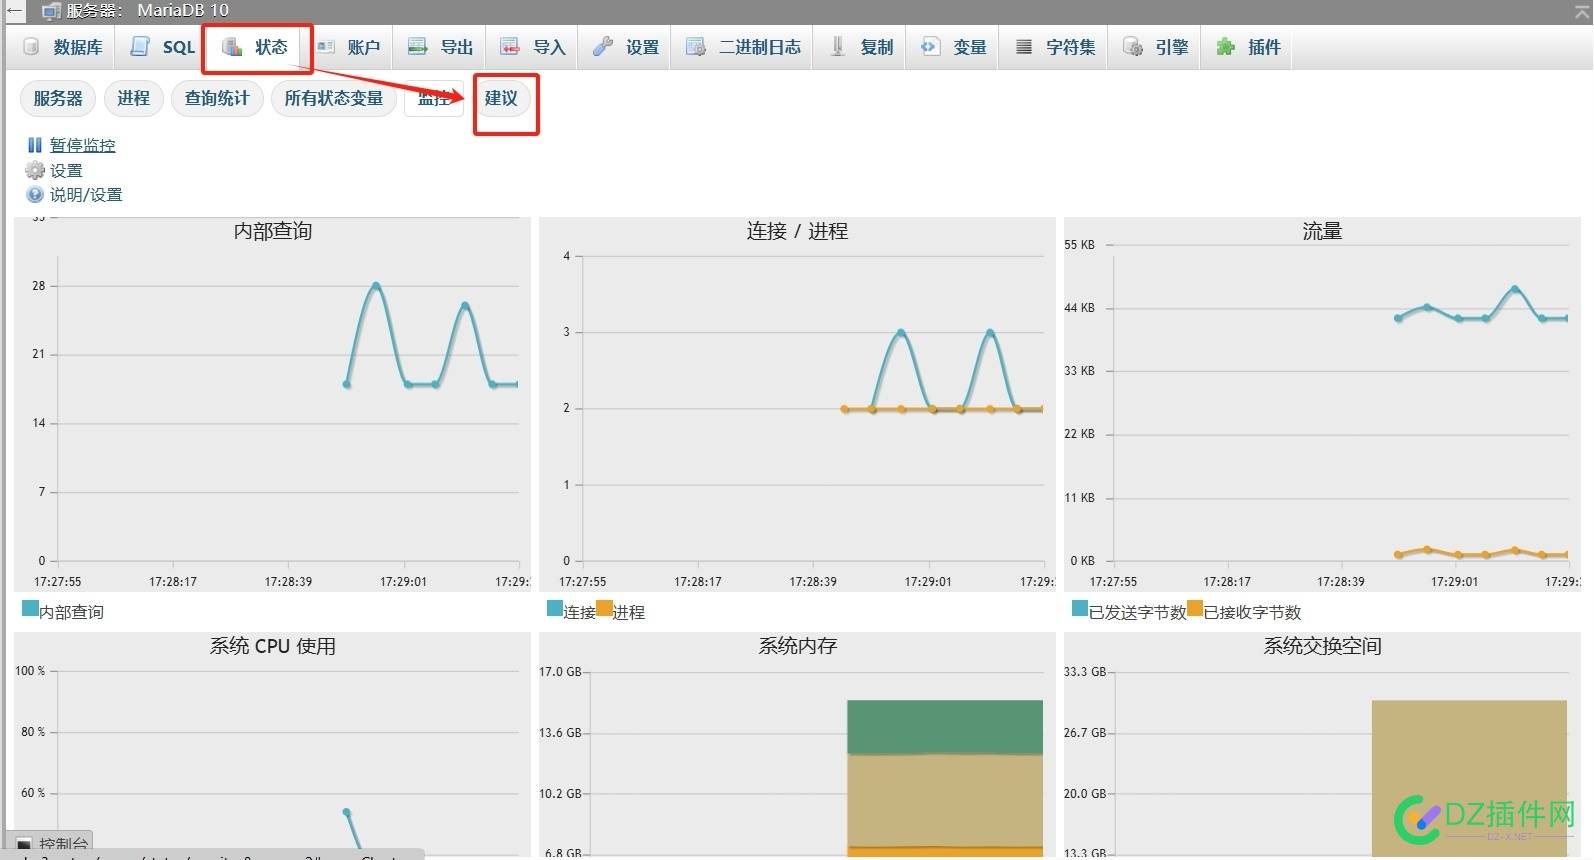Click the 系统交换空间 chart title
1594x860 pixels.
1322,646
